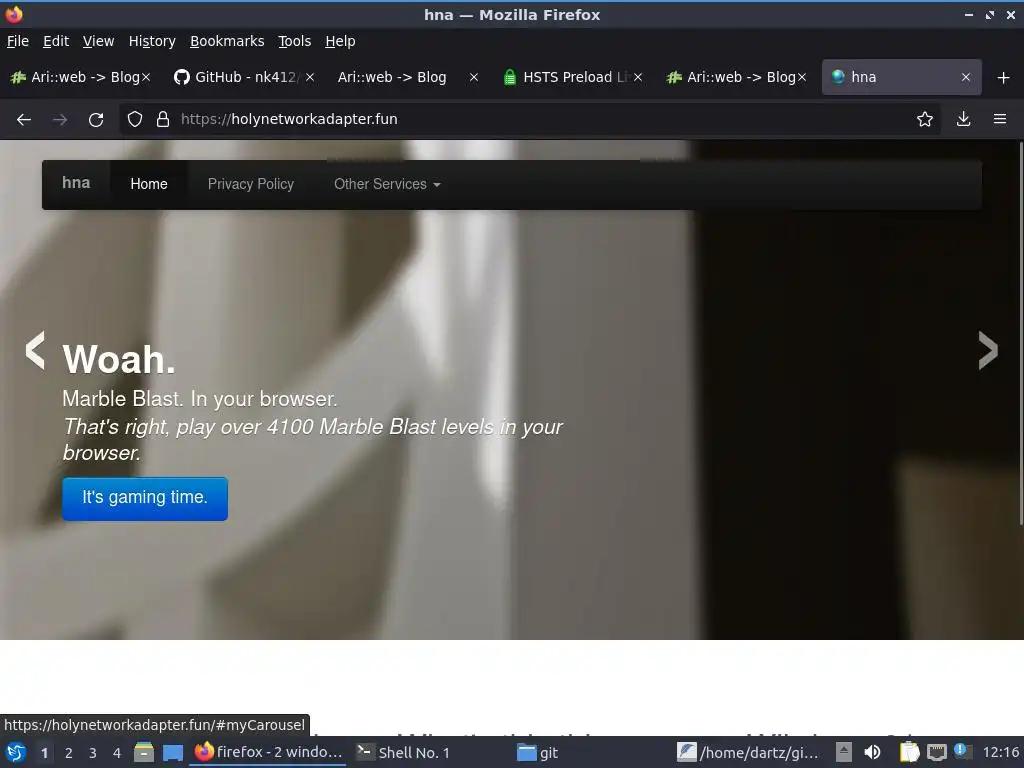Image resolution: width=1024 pixels, height=768 pixels.
Task: Click the firefox - 2 windows taskbar entry
Action: point(269,752)
